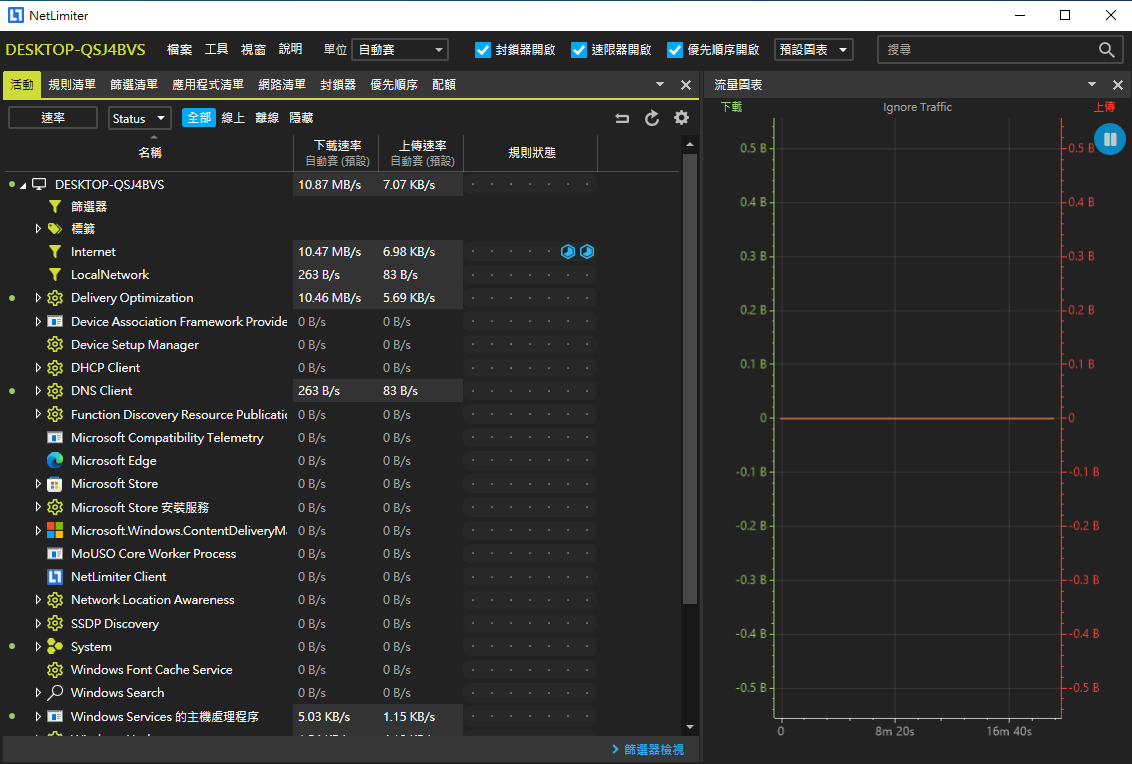Click the NetLimiter Client app icon
Viewport: 1132px width, 764px height.
coord(55,576)
